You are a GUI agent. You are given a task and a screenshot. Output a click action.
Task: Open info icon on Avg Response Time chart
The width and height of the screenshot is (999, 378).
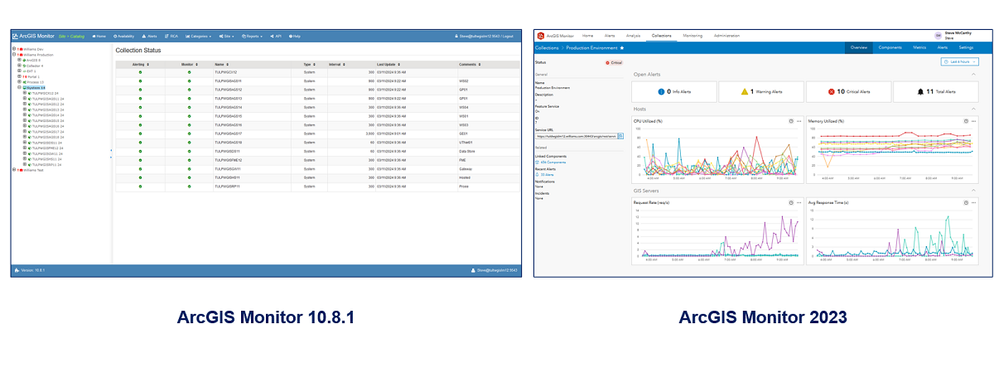965,202
